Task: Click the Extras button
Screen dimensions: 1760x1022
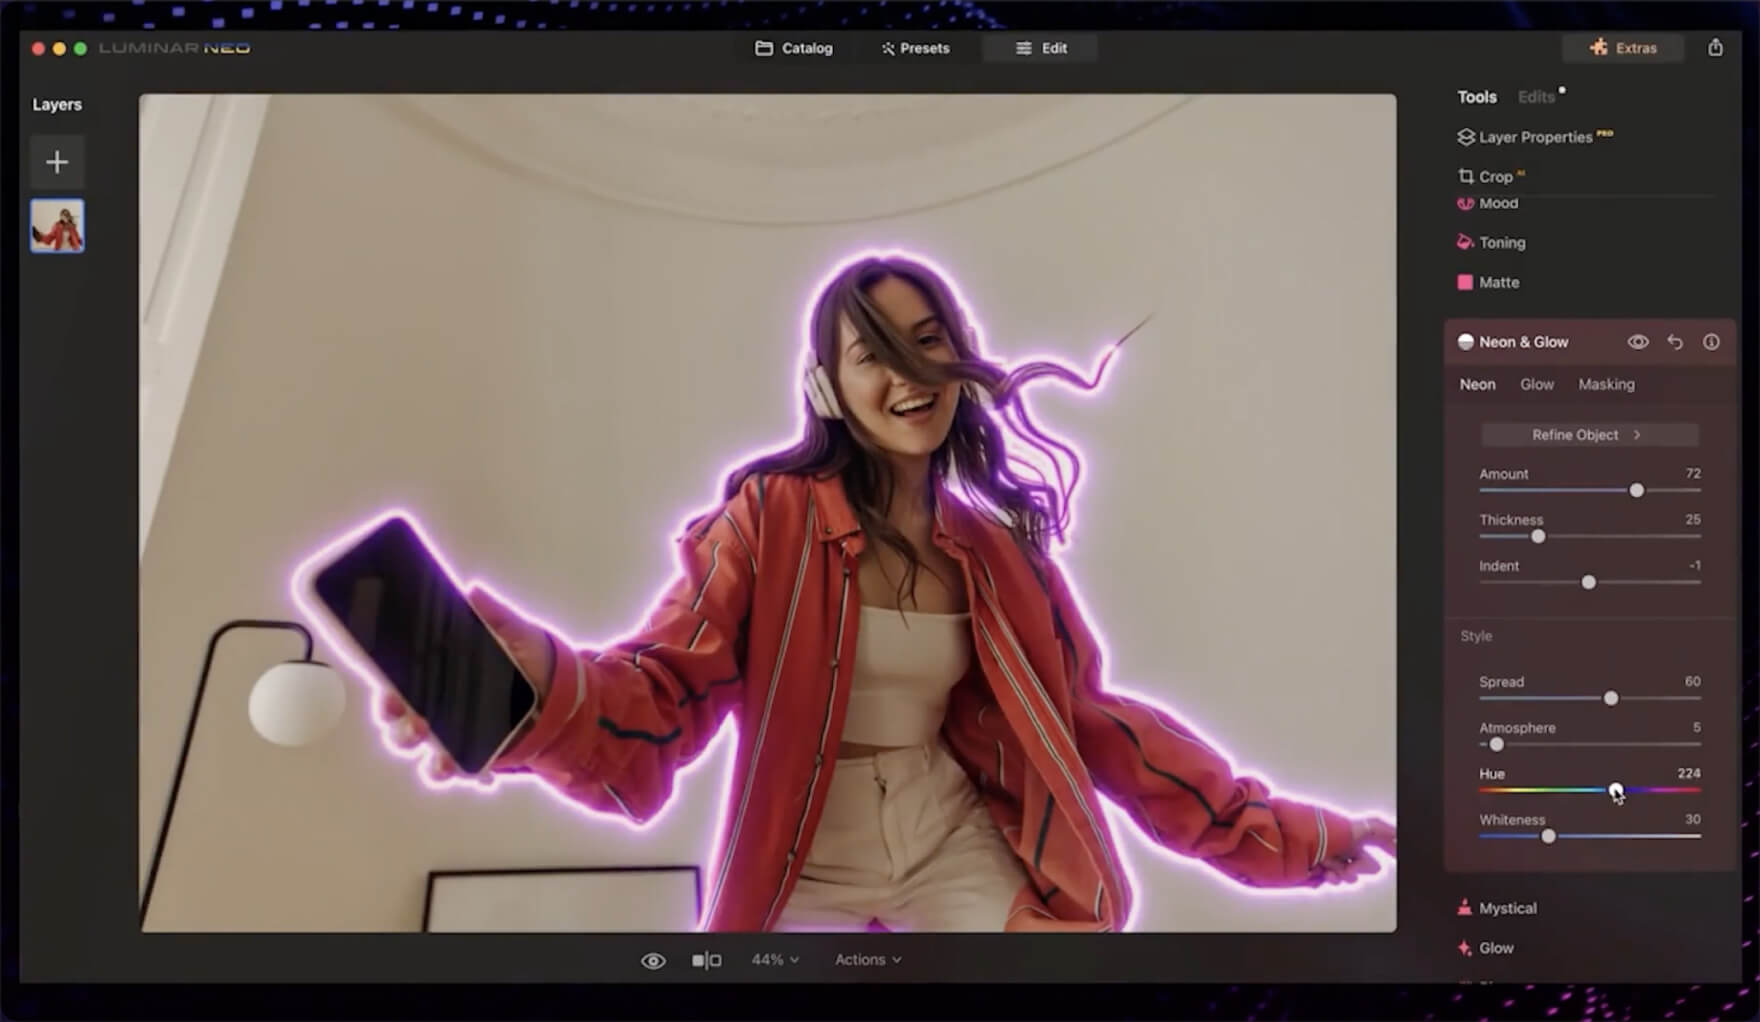Action: (x=1623, y=48)
